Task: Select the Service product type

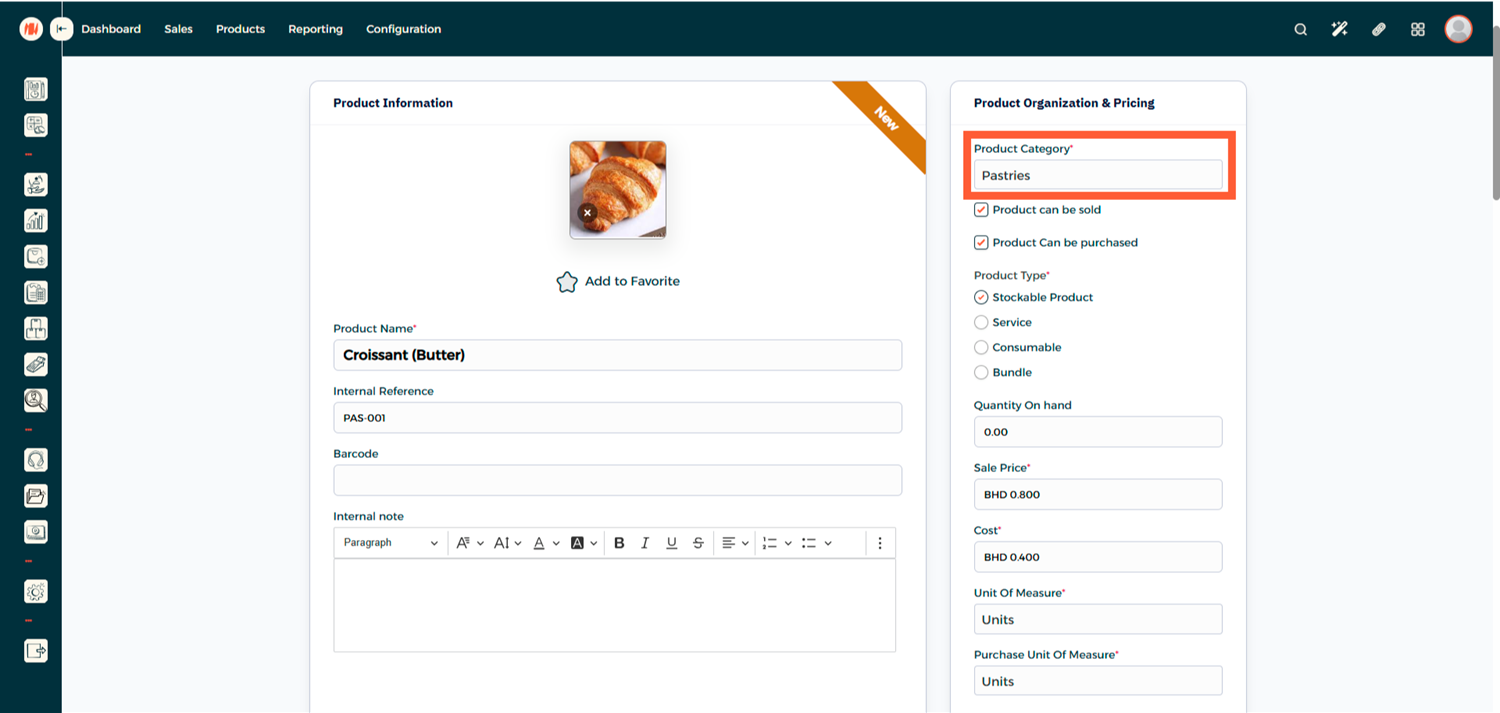Action: point(981,322)
